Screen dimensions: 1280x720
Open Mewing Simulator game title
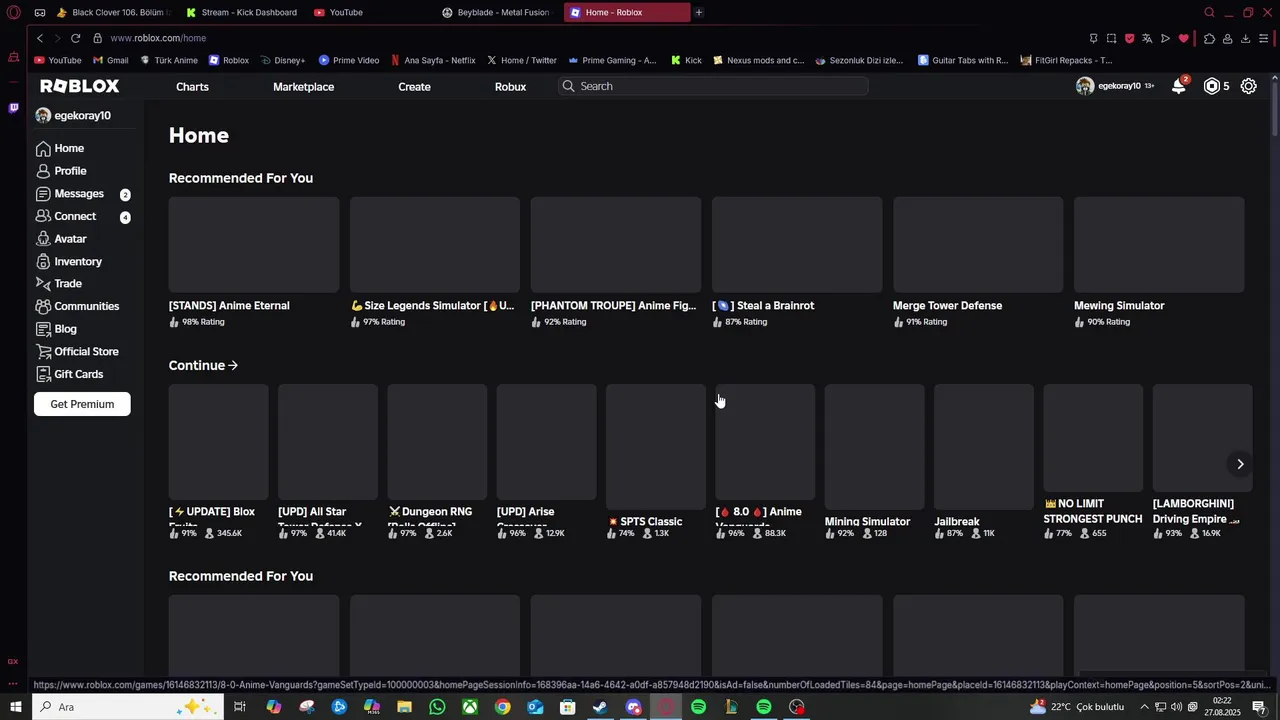pyautogui.click(x=1119, y=306)
